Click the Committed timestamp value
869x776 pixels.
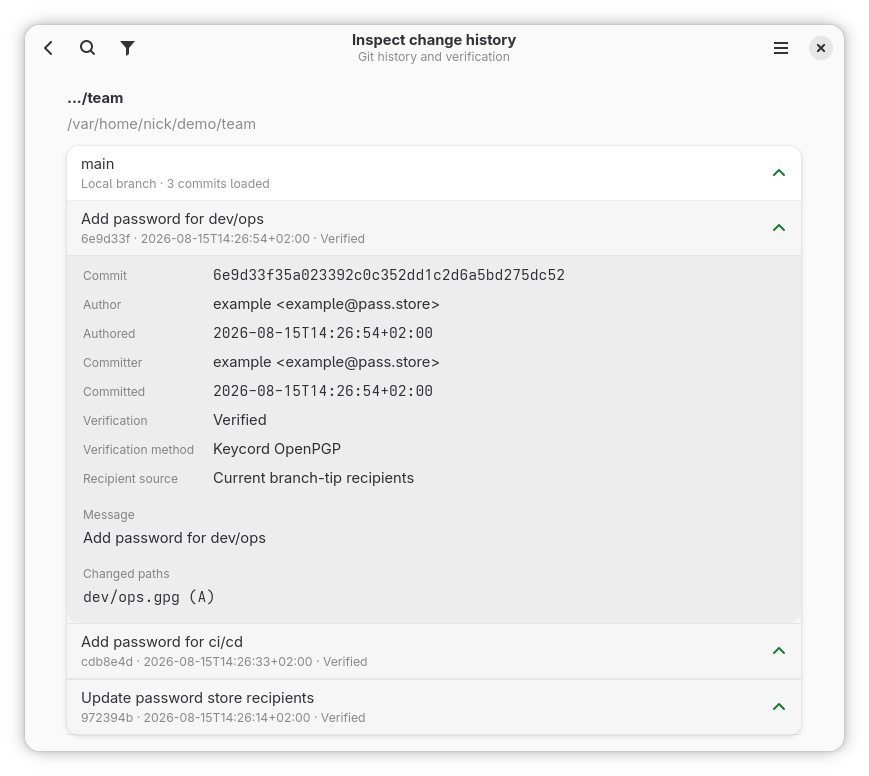323,391
